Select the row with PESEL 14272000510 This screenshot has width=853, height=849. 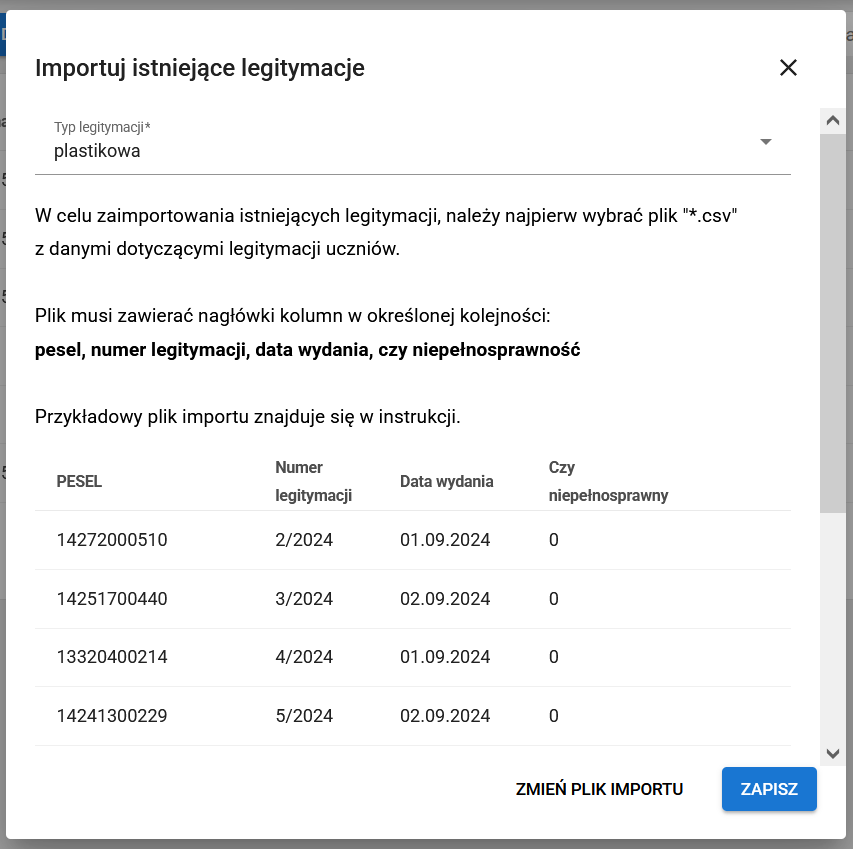coord(110,539)
